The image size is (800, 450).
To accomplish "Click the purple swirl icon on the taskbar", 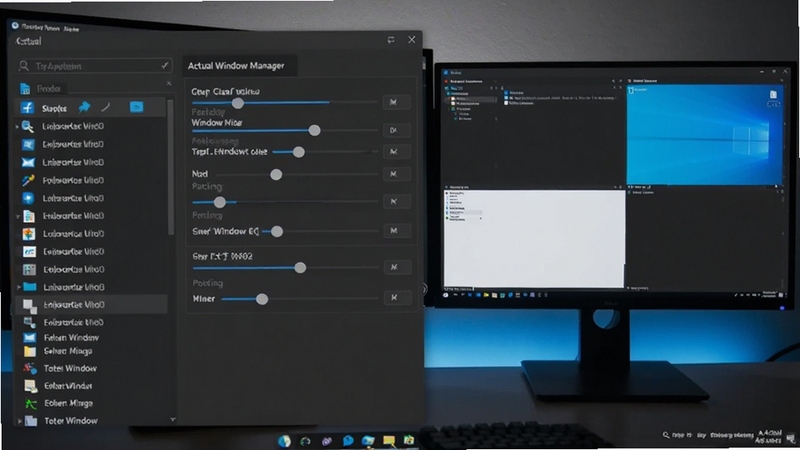I will 327,441.
